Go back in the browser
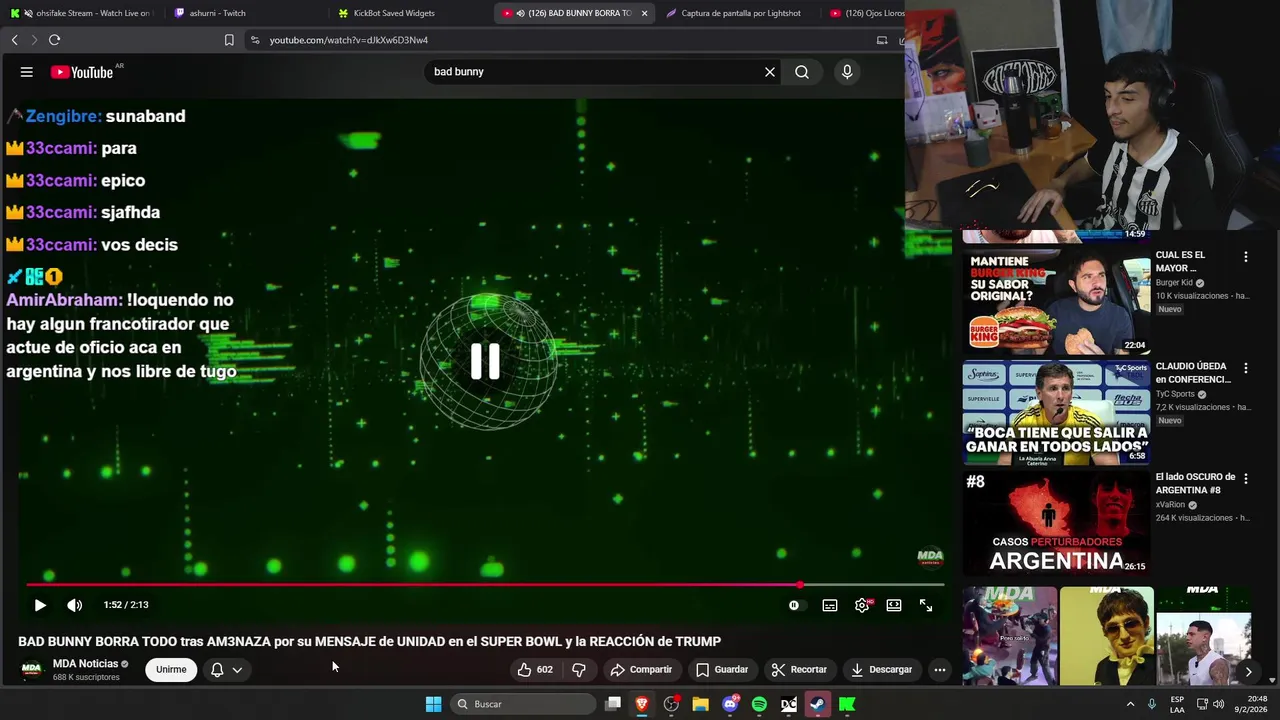Image resolution: width=1280 pixels, height=720 pixels. point(14,40)
